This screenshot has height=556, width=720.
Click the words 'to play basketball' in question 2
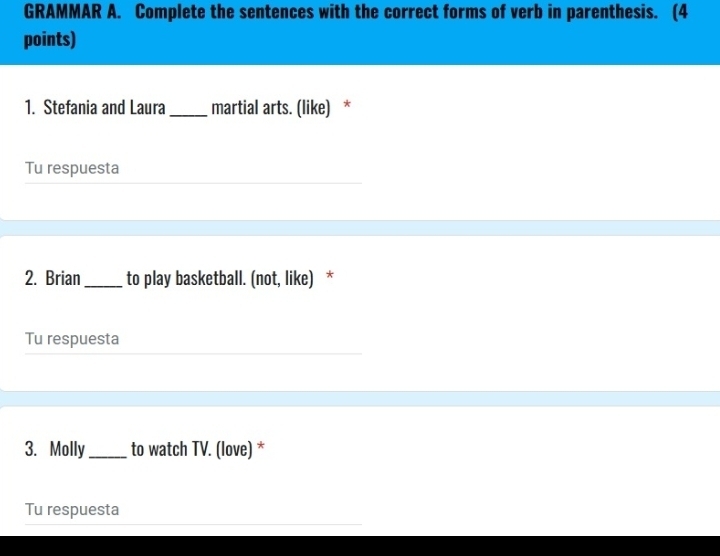[187, 278]
